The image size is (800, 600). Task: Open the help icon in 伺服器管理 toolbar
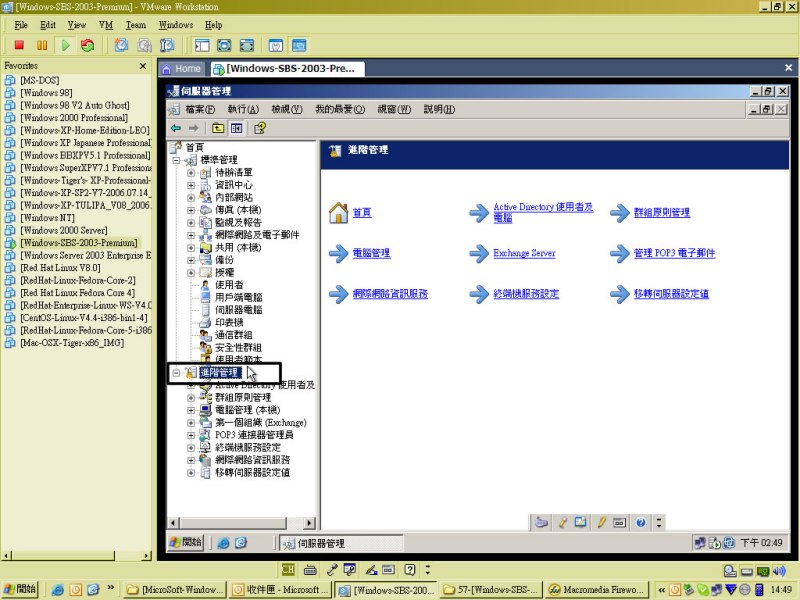pyautogui.click(x=260, y=128)
